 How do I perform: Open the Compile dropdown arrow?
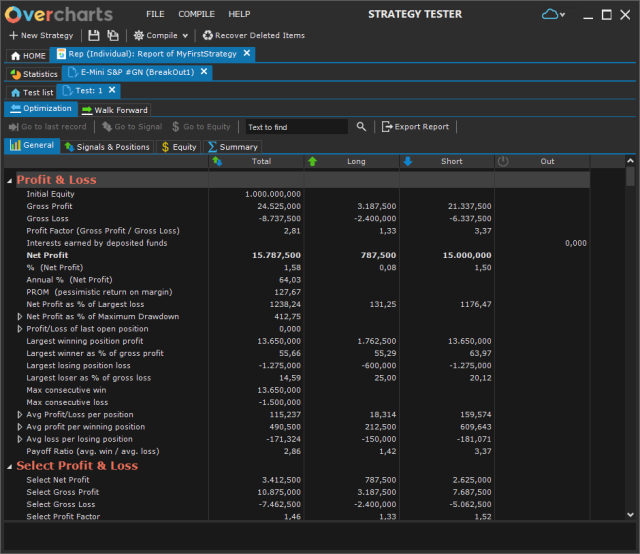point(185,36)
